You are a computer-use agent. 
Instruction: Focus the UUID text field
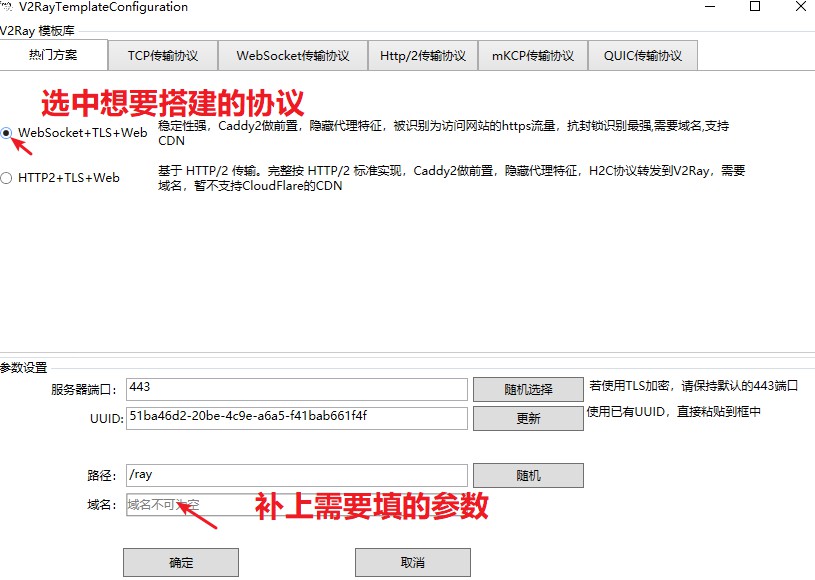click(x=296, y=417)
